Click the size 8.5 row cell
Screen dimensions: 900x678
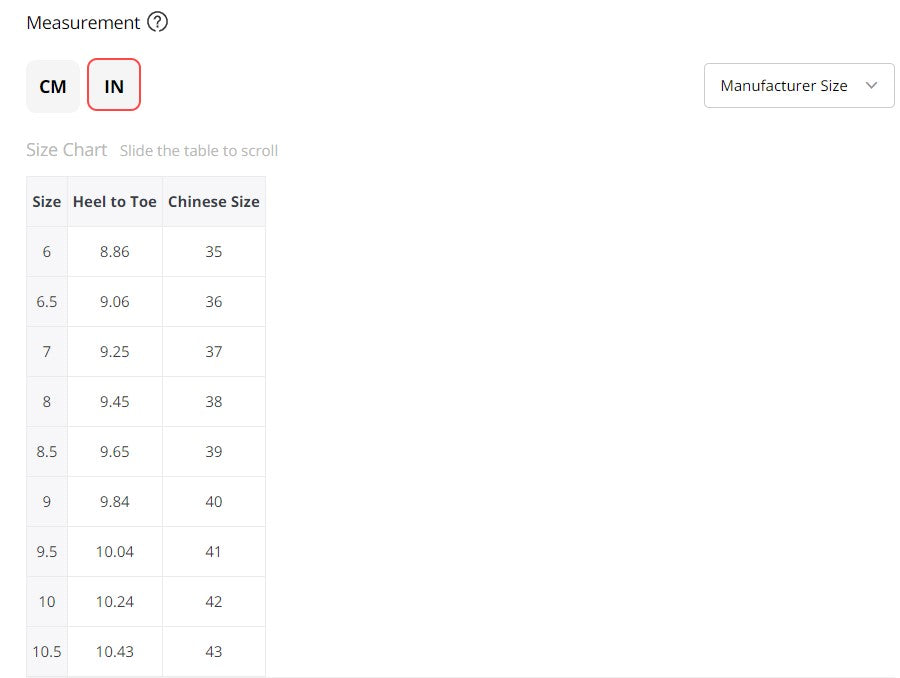[47, 452]
